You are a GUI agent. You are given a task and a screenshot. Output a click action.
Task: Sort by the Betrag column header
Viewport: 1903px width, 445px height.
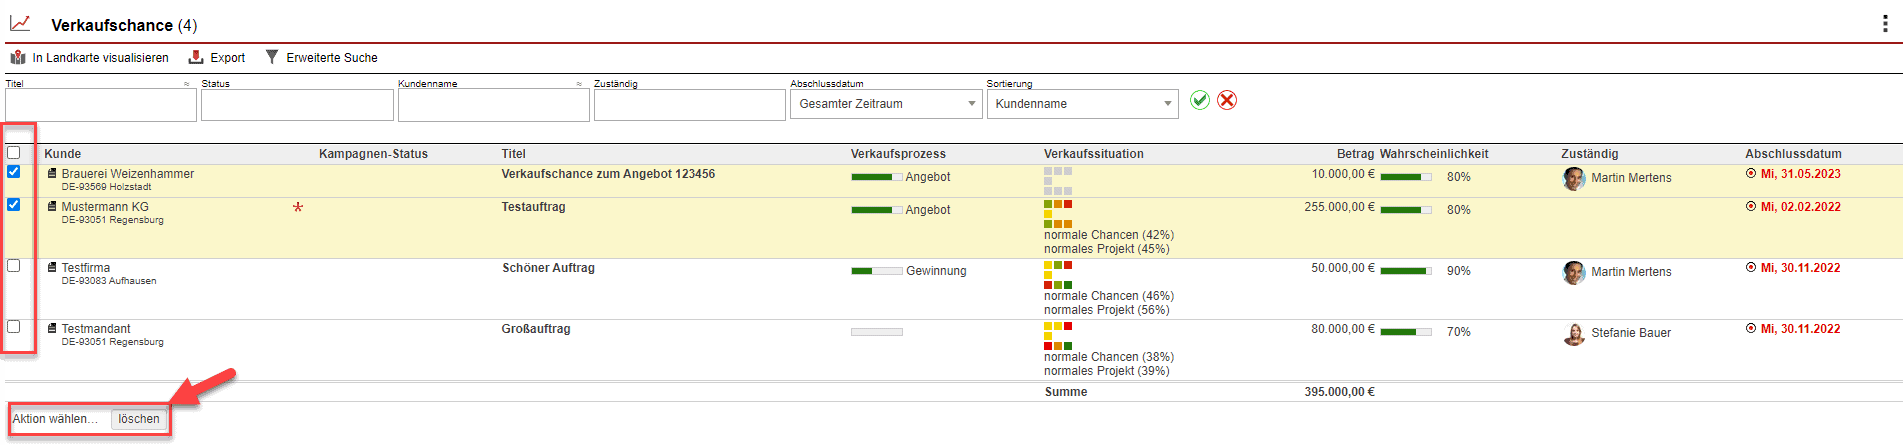pos(1355,154)
